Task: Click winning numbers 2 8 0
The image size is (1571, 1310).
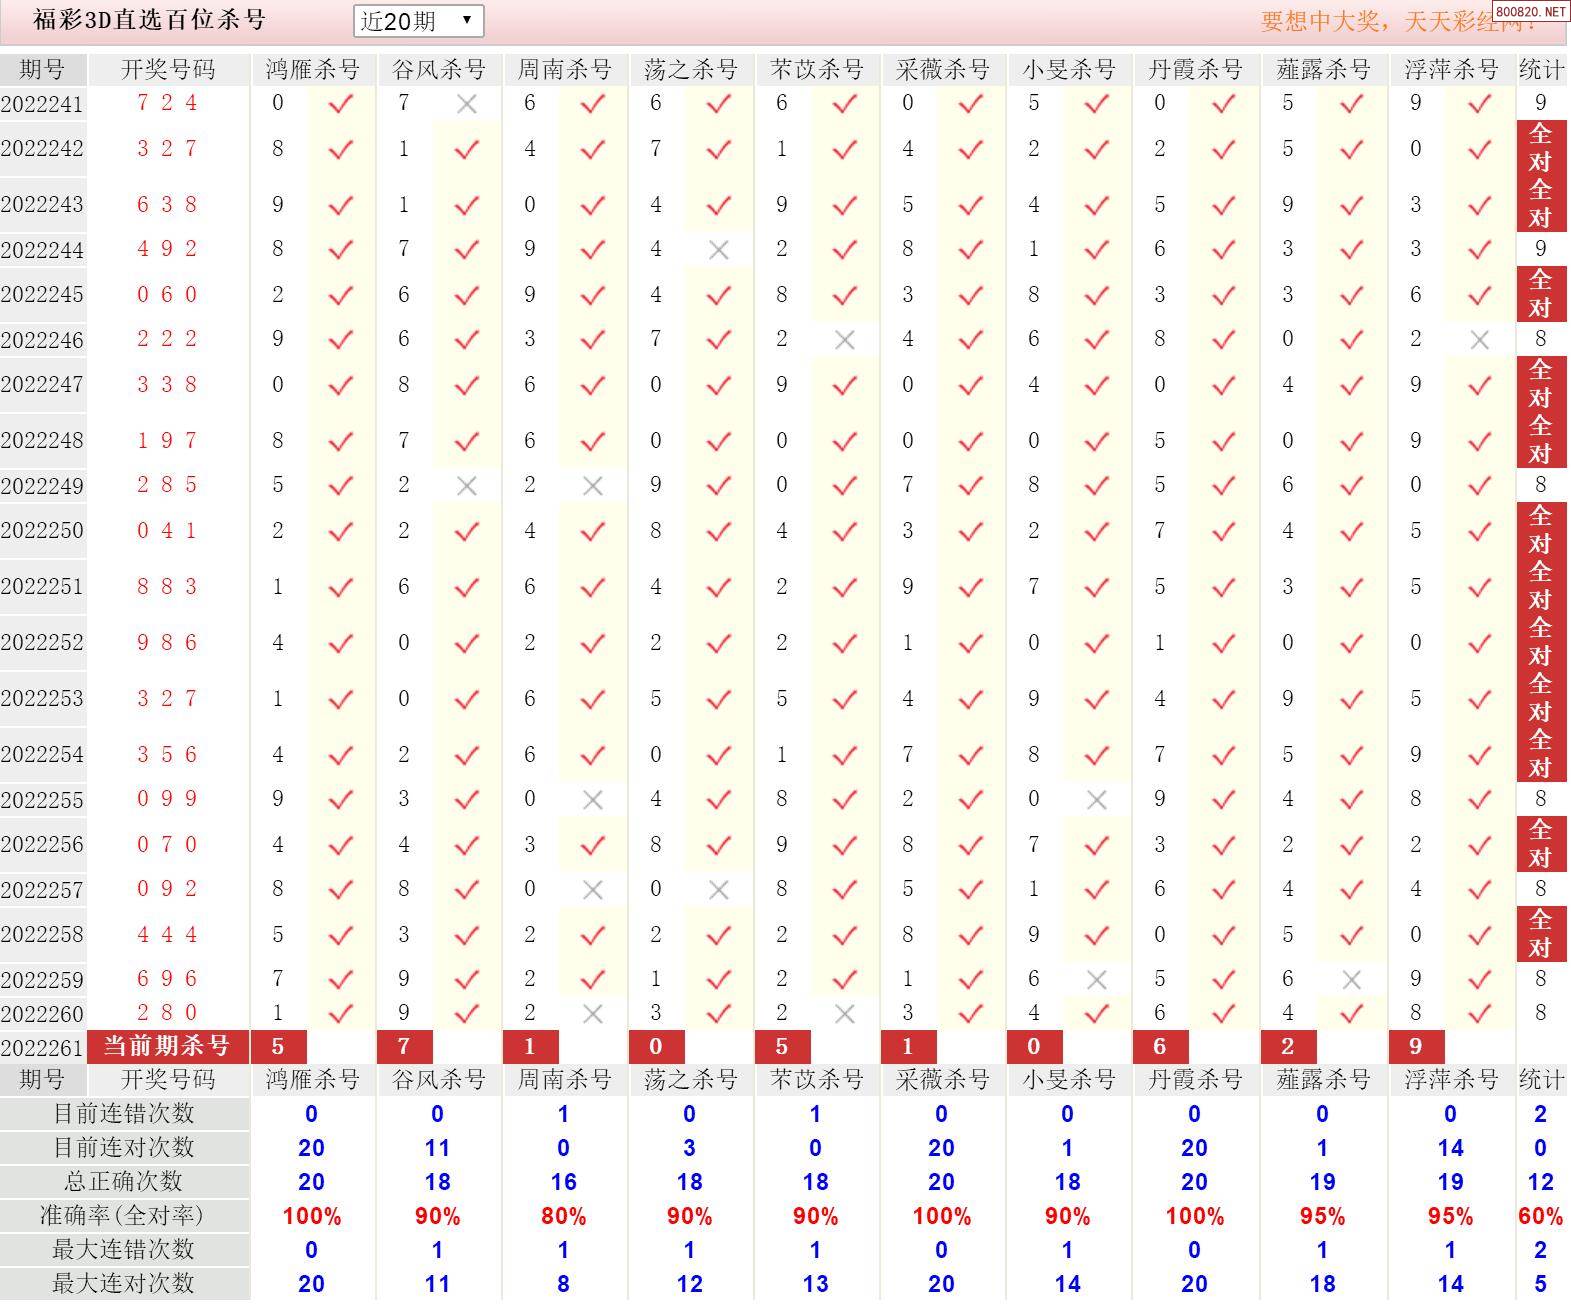Action: click(167, 1013)
